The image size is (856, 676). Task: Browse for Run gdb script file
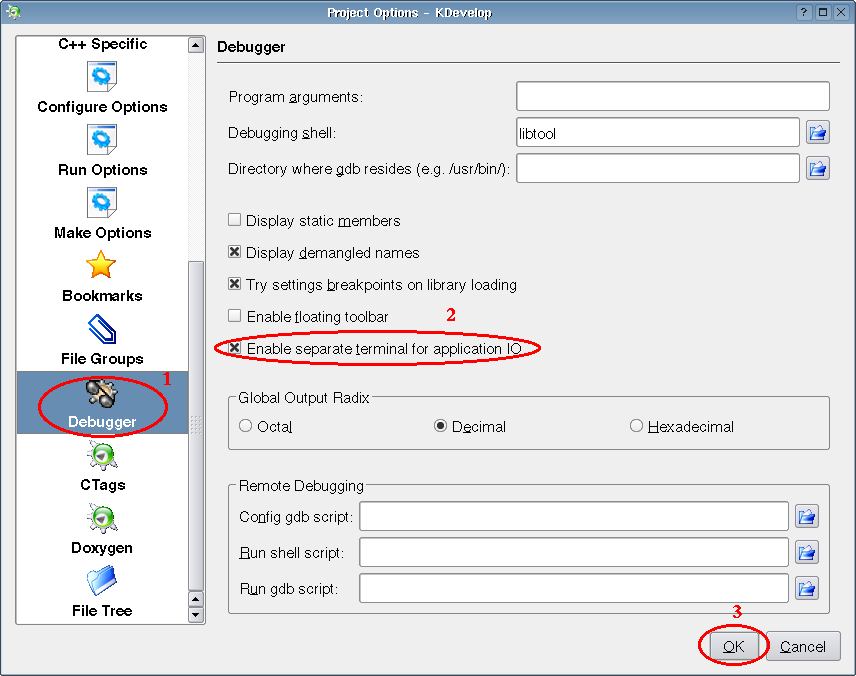click(x=807, y=589)
